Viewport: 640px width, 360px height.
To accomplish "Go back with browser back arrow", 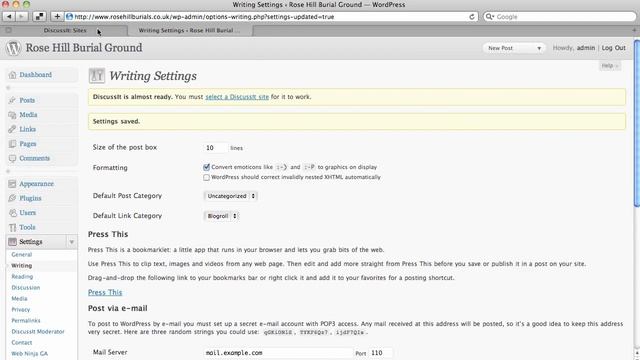I will (x=9, y=16).
